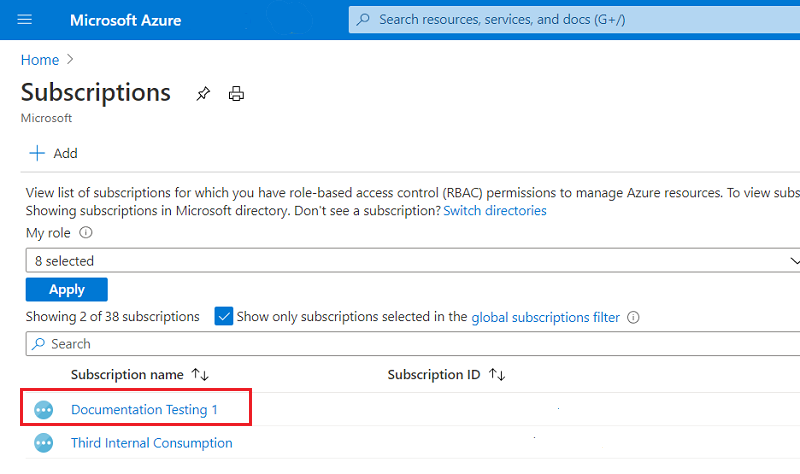
Task: Click the My role info icon
Action: (x=85, y=232)
